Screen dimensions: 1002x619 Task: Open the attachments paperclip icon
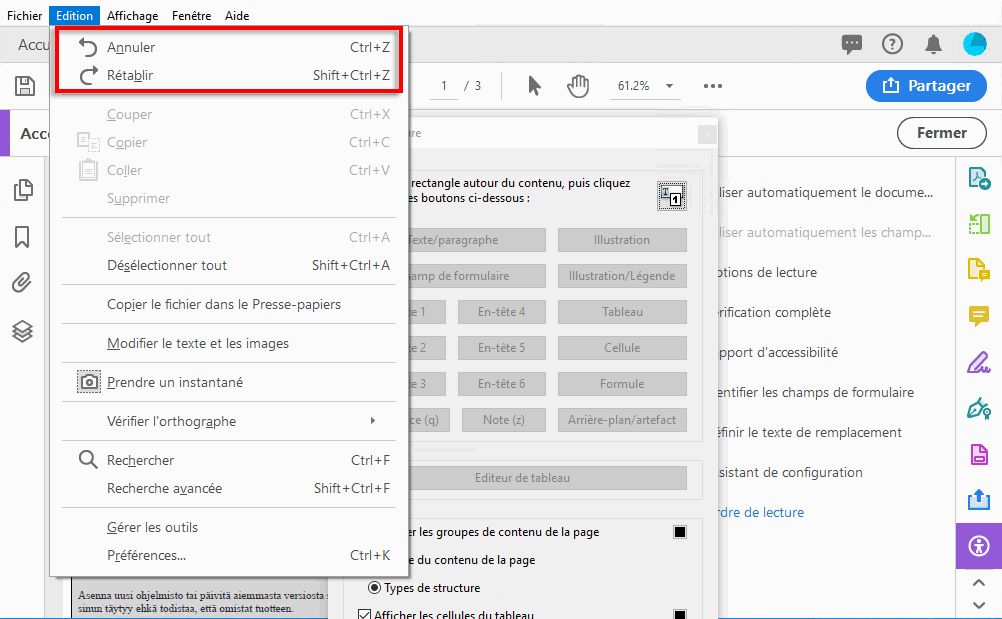coord(22,282)
